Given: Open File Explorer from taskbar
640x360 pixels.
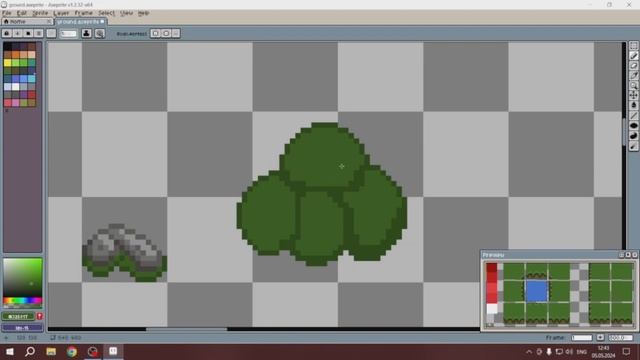Looking at the screenshot, I should click(51, 351).
